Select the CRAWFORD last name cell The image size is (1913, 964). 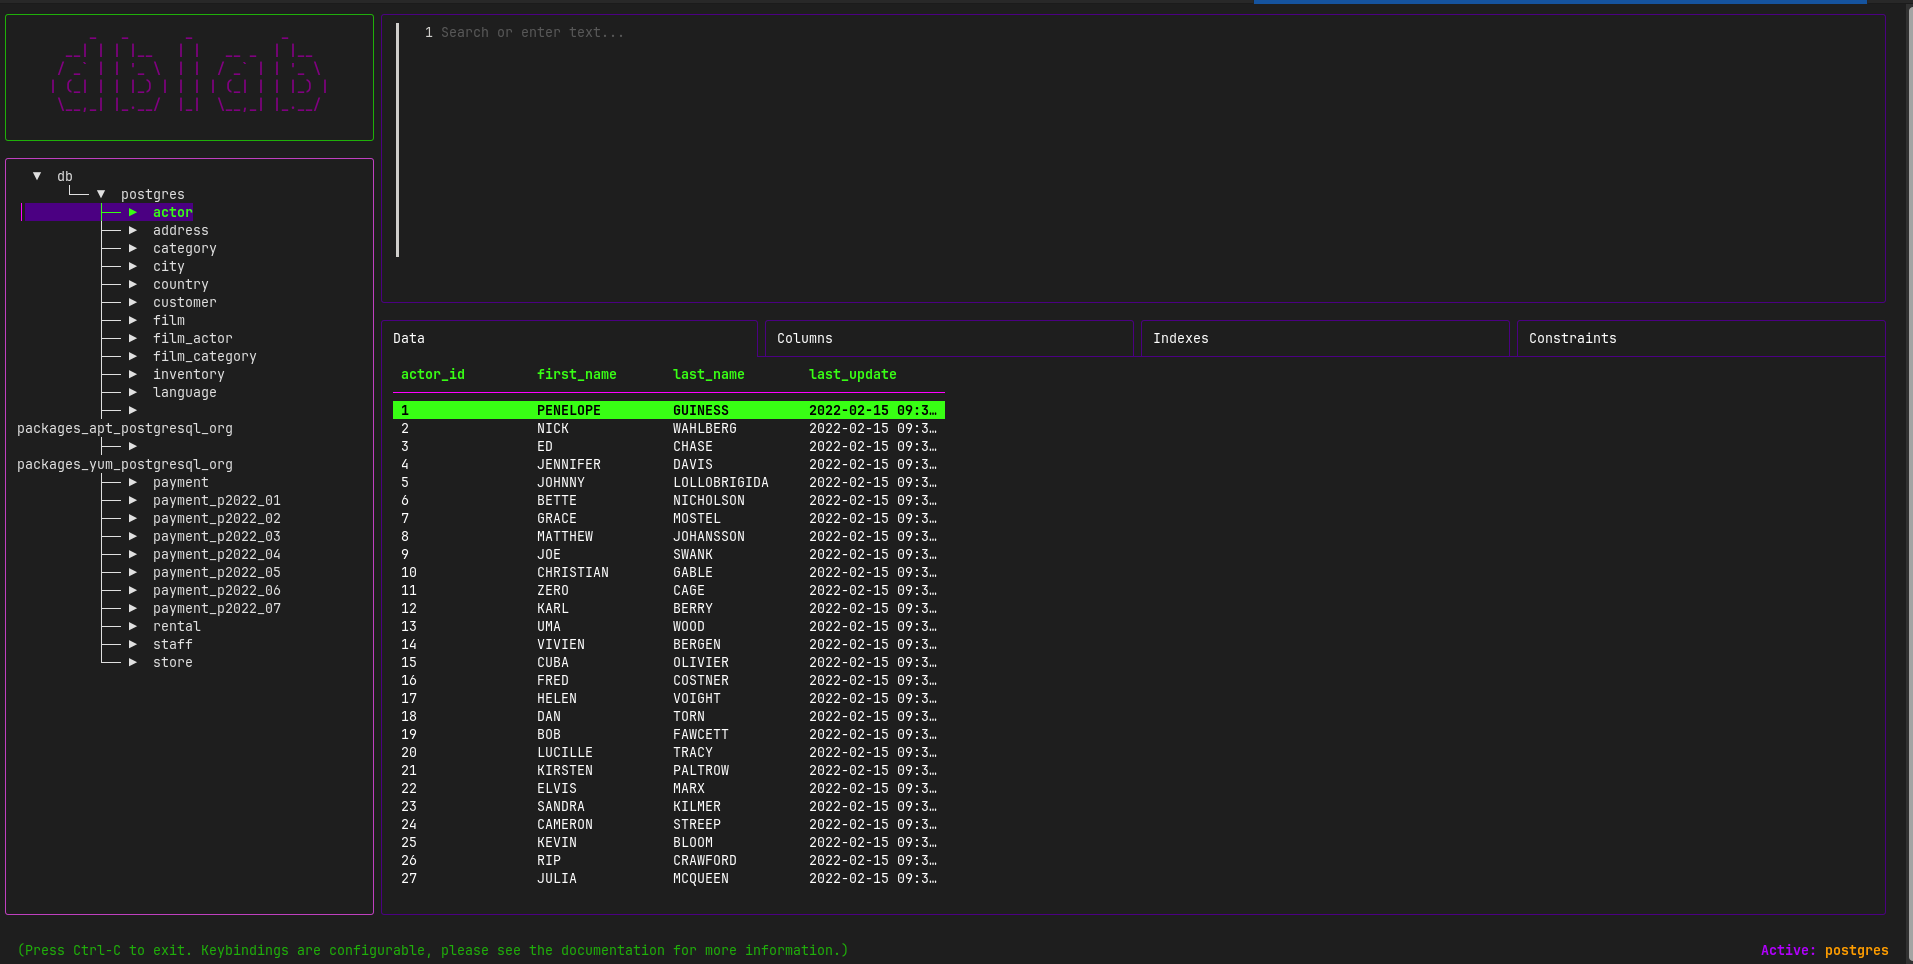coord(705,860)
